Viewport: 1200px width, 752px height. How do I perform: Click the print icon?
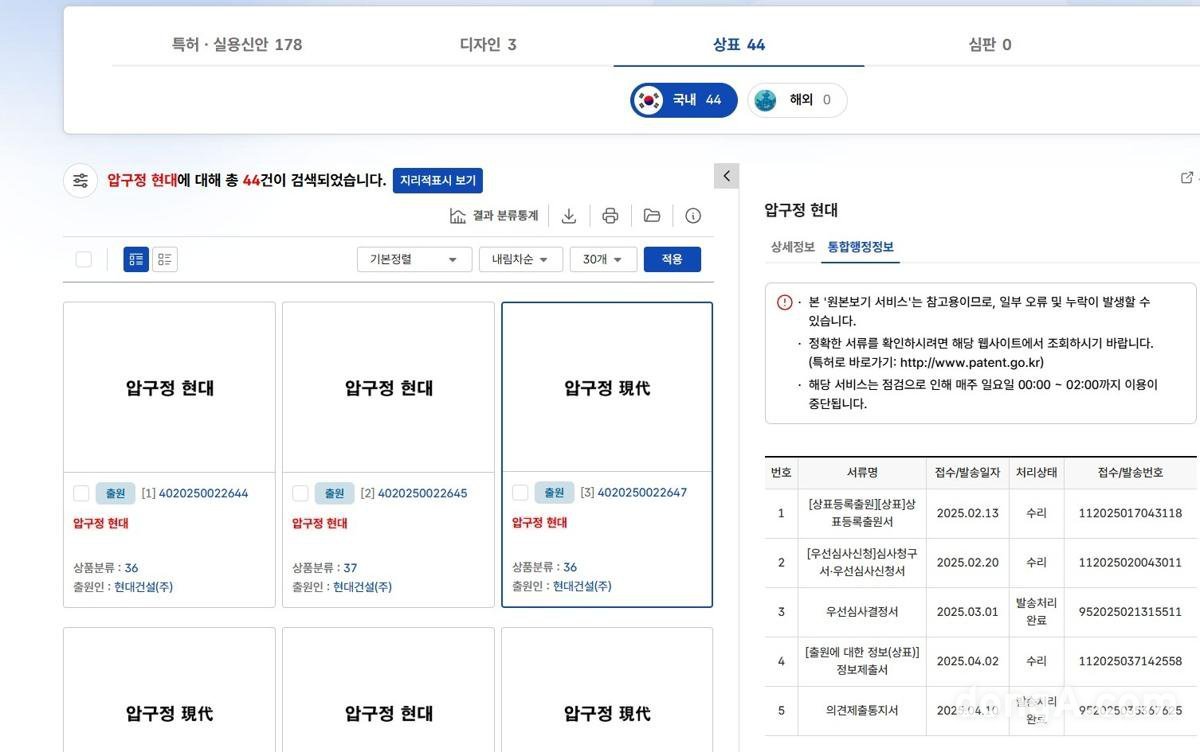[x=610, y=216]
